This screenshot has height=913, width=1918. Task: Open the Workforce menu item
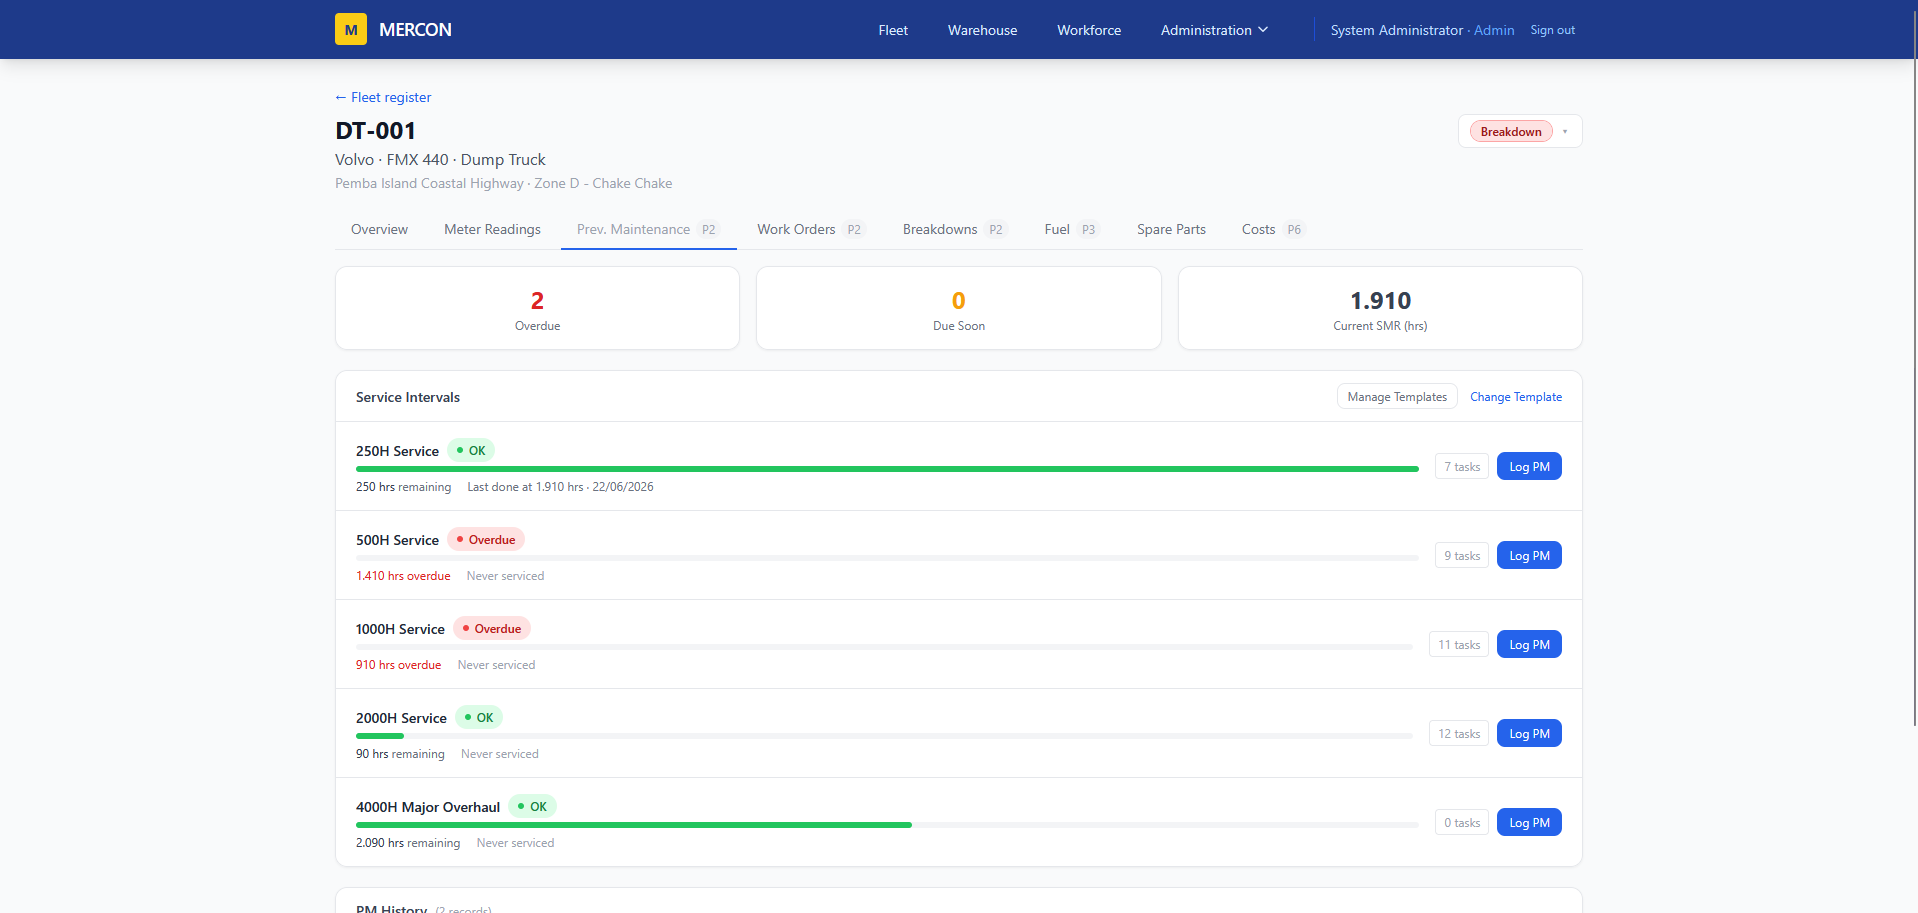pos(1089,30)
